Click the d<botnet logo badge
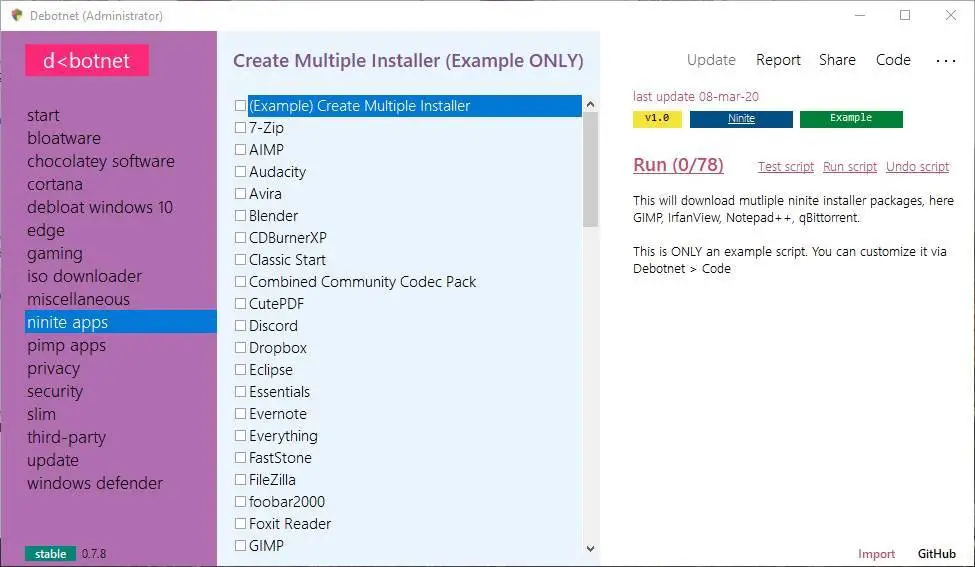Screen dimensions: 975x567 (x=87, y=60)
